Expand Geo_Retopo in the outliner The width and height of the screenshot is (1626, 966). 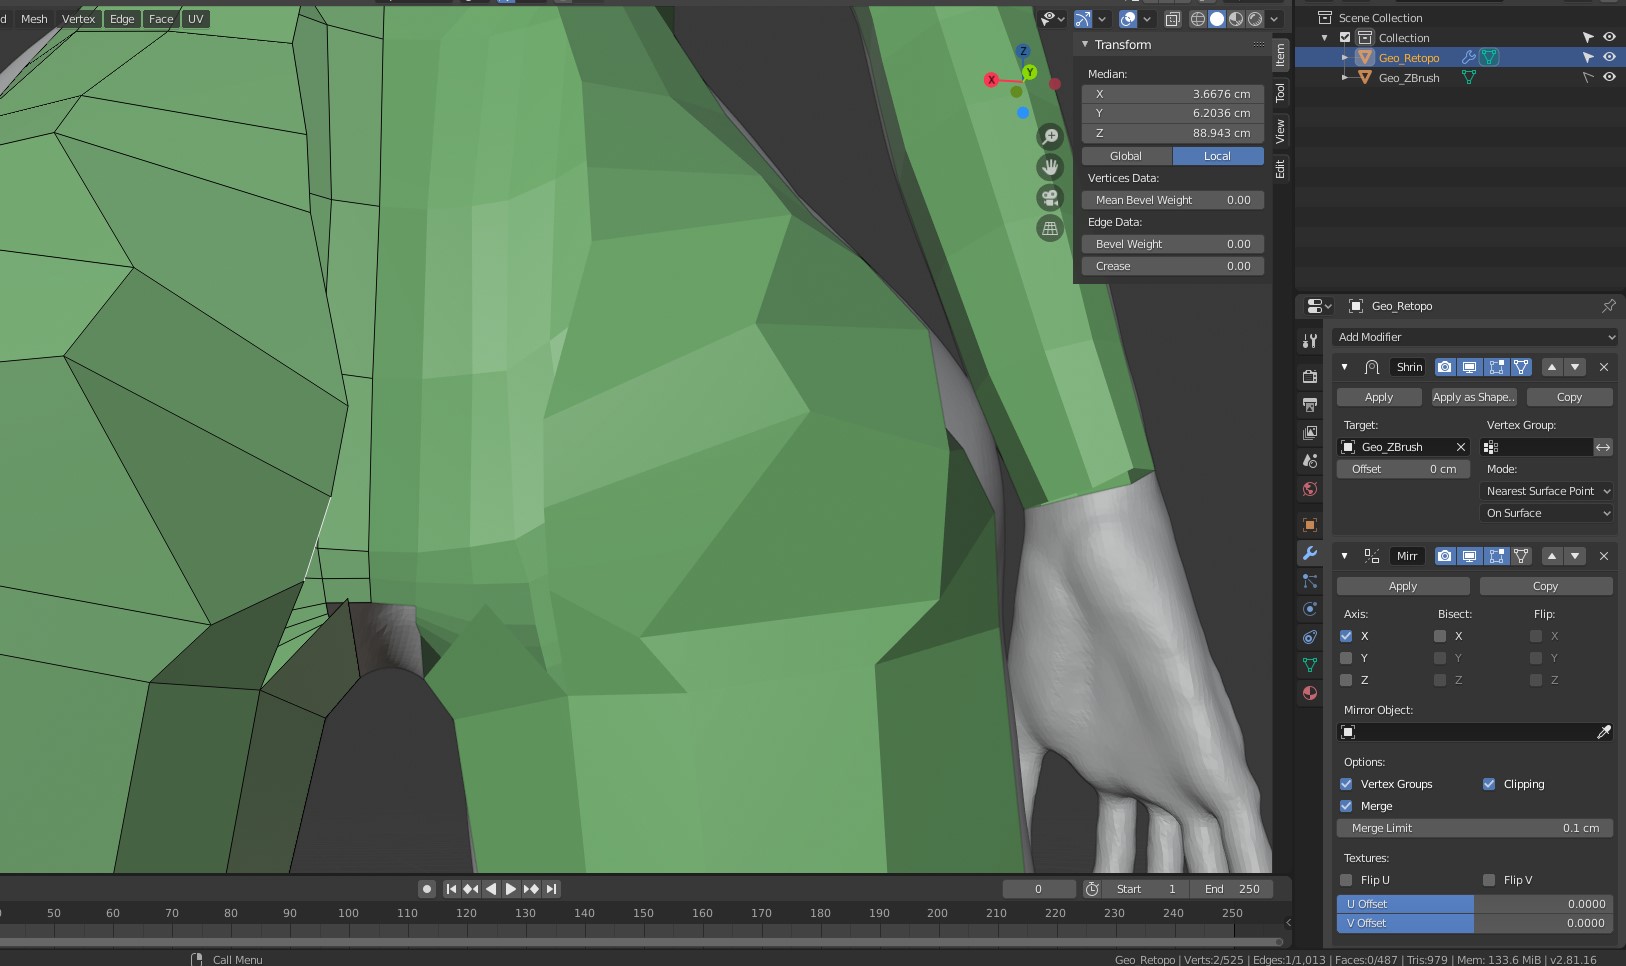tap(1345, 58)
